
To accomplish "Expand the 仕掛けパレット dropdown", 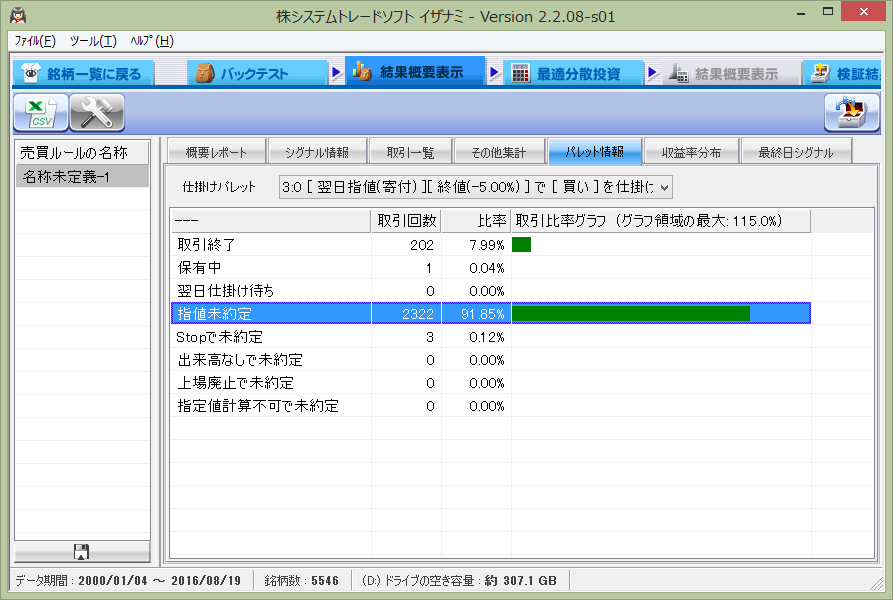I will click(664, 187).
